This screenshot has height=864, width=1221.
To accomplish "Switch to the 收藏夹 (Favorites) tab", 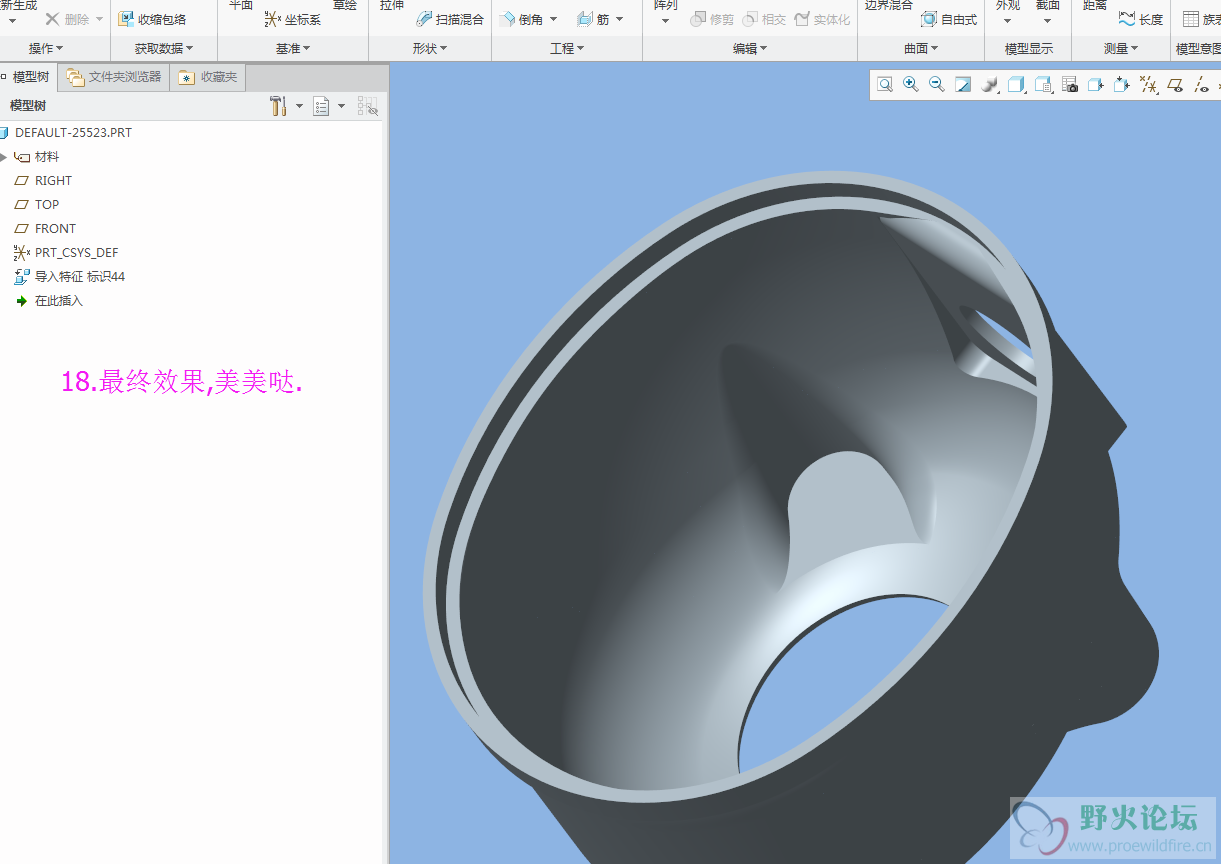I will (x=208, y=77).
